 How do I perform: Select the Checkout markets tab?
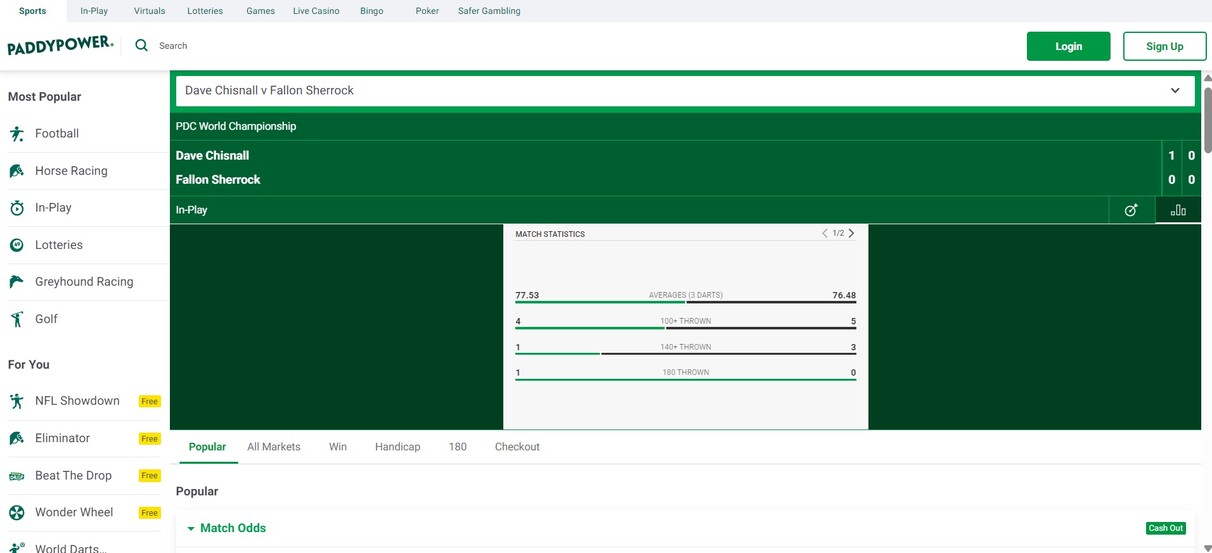coord(517,447)
